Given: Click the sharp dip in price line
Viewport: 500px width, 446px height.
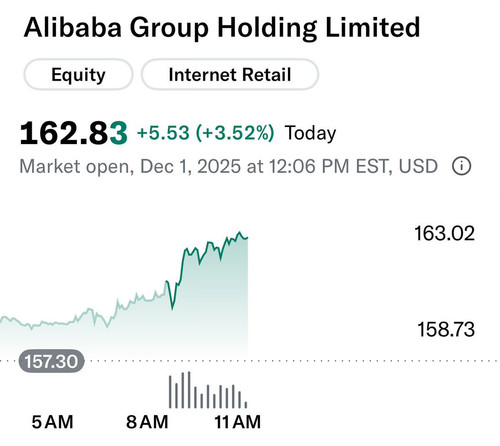Looking at the screenshot, I should [x=172, y=308].
